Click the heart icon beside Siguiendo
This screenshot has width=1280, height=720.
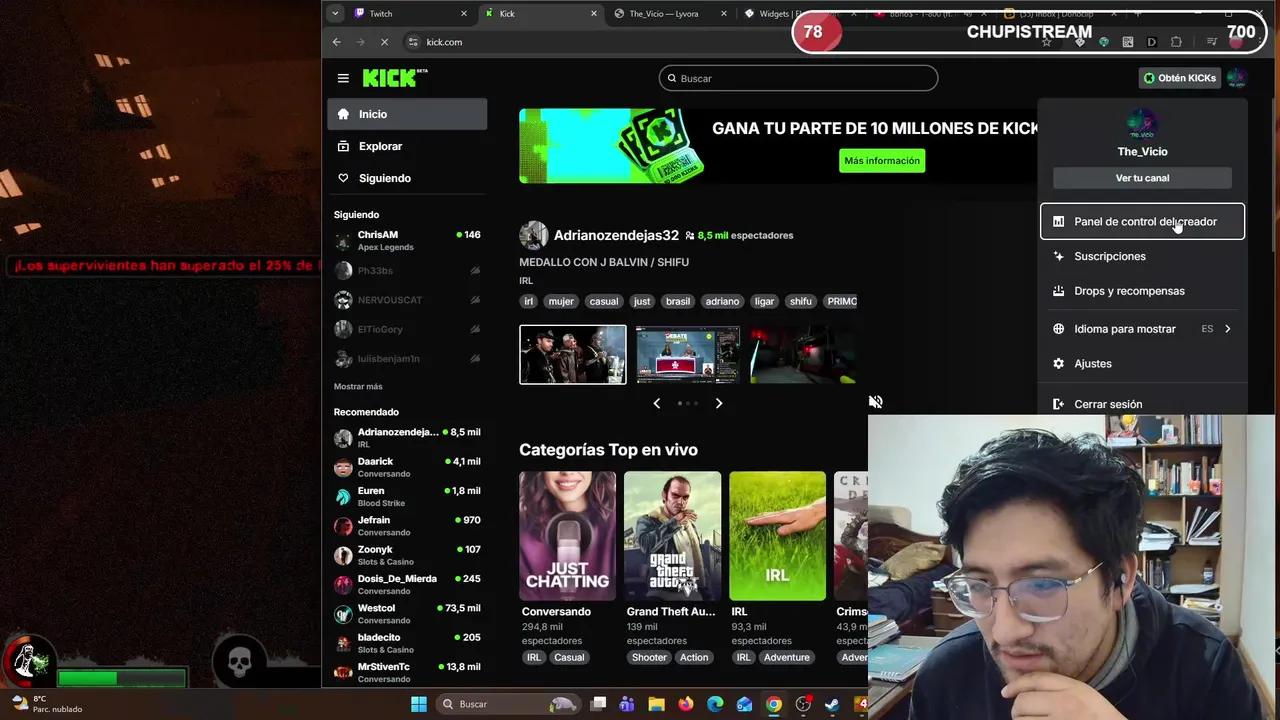(343, 178)
